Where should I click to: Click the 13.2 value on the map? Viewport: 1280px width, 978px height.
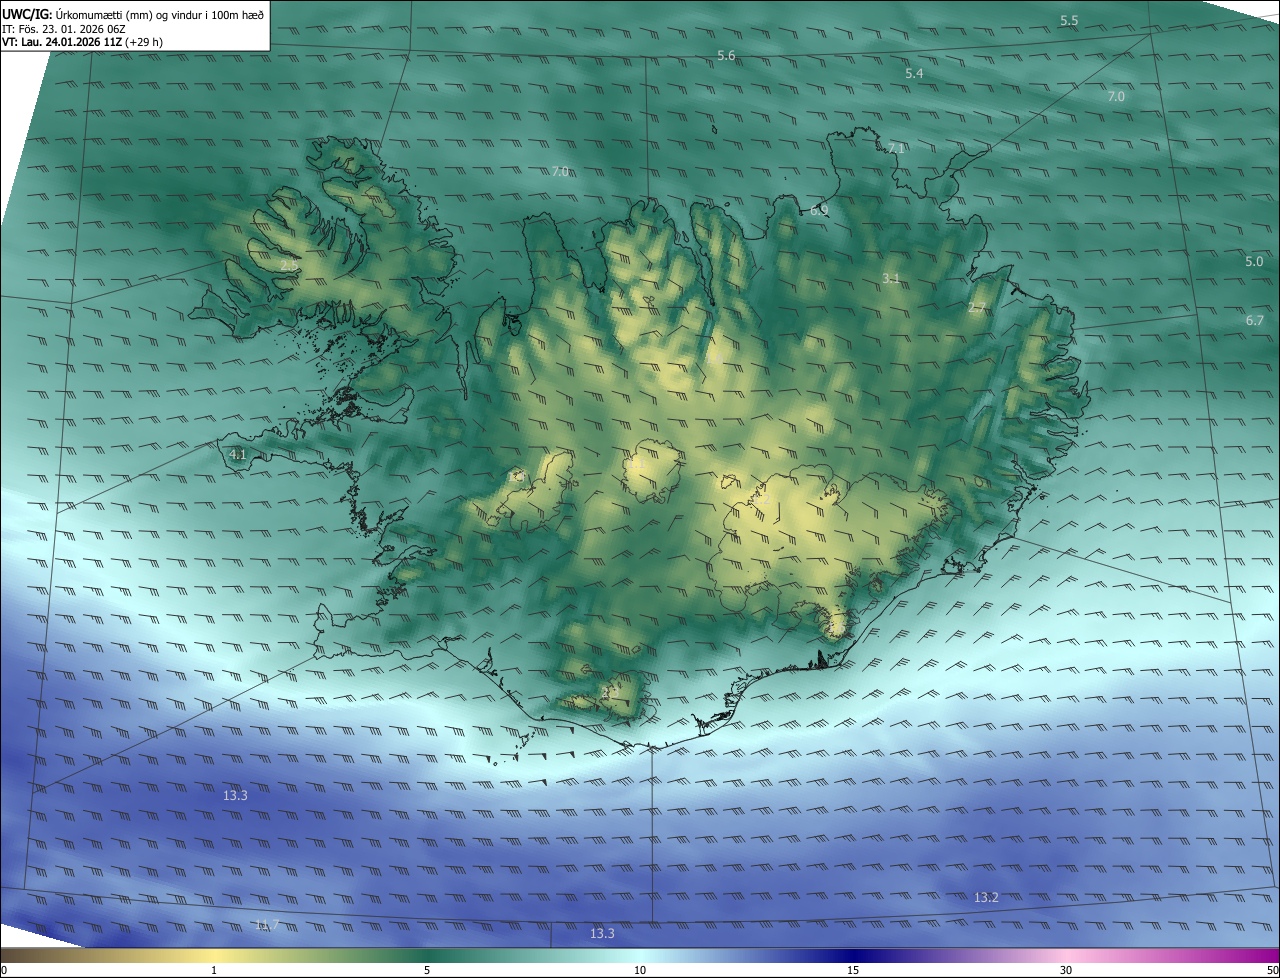point(986,898)
